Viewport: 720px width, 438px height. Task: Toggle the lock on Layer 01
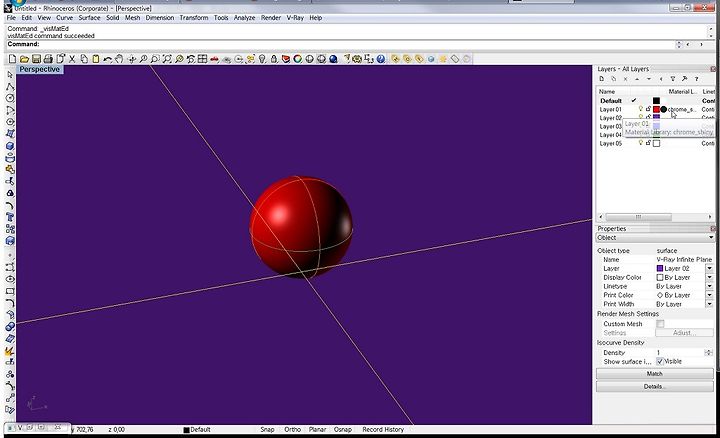pyautogui.click(x=648, y=109)
